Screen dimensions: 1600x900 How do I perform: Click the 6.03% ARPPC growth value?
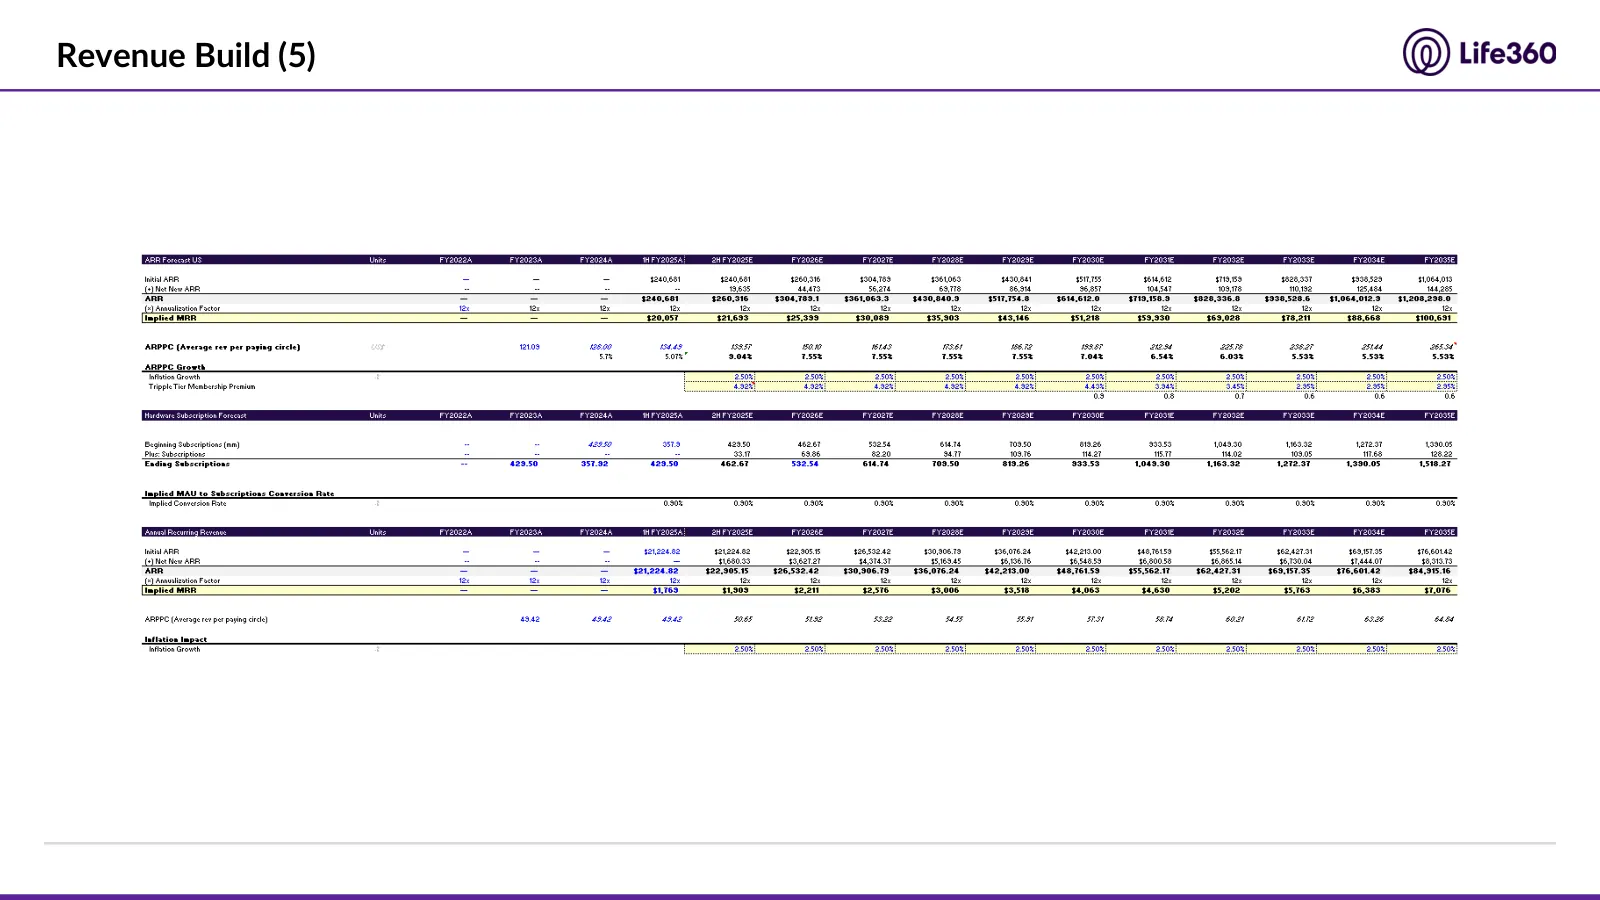pos(1232,357)
